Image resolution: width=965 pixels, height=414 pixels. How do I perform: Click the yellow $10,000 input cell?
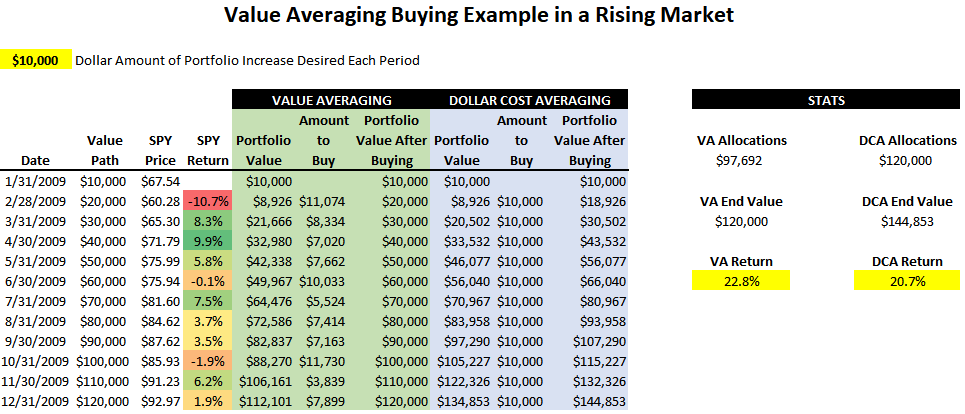[36, 60]
